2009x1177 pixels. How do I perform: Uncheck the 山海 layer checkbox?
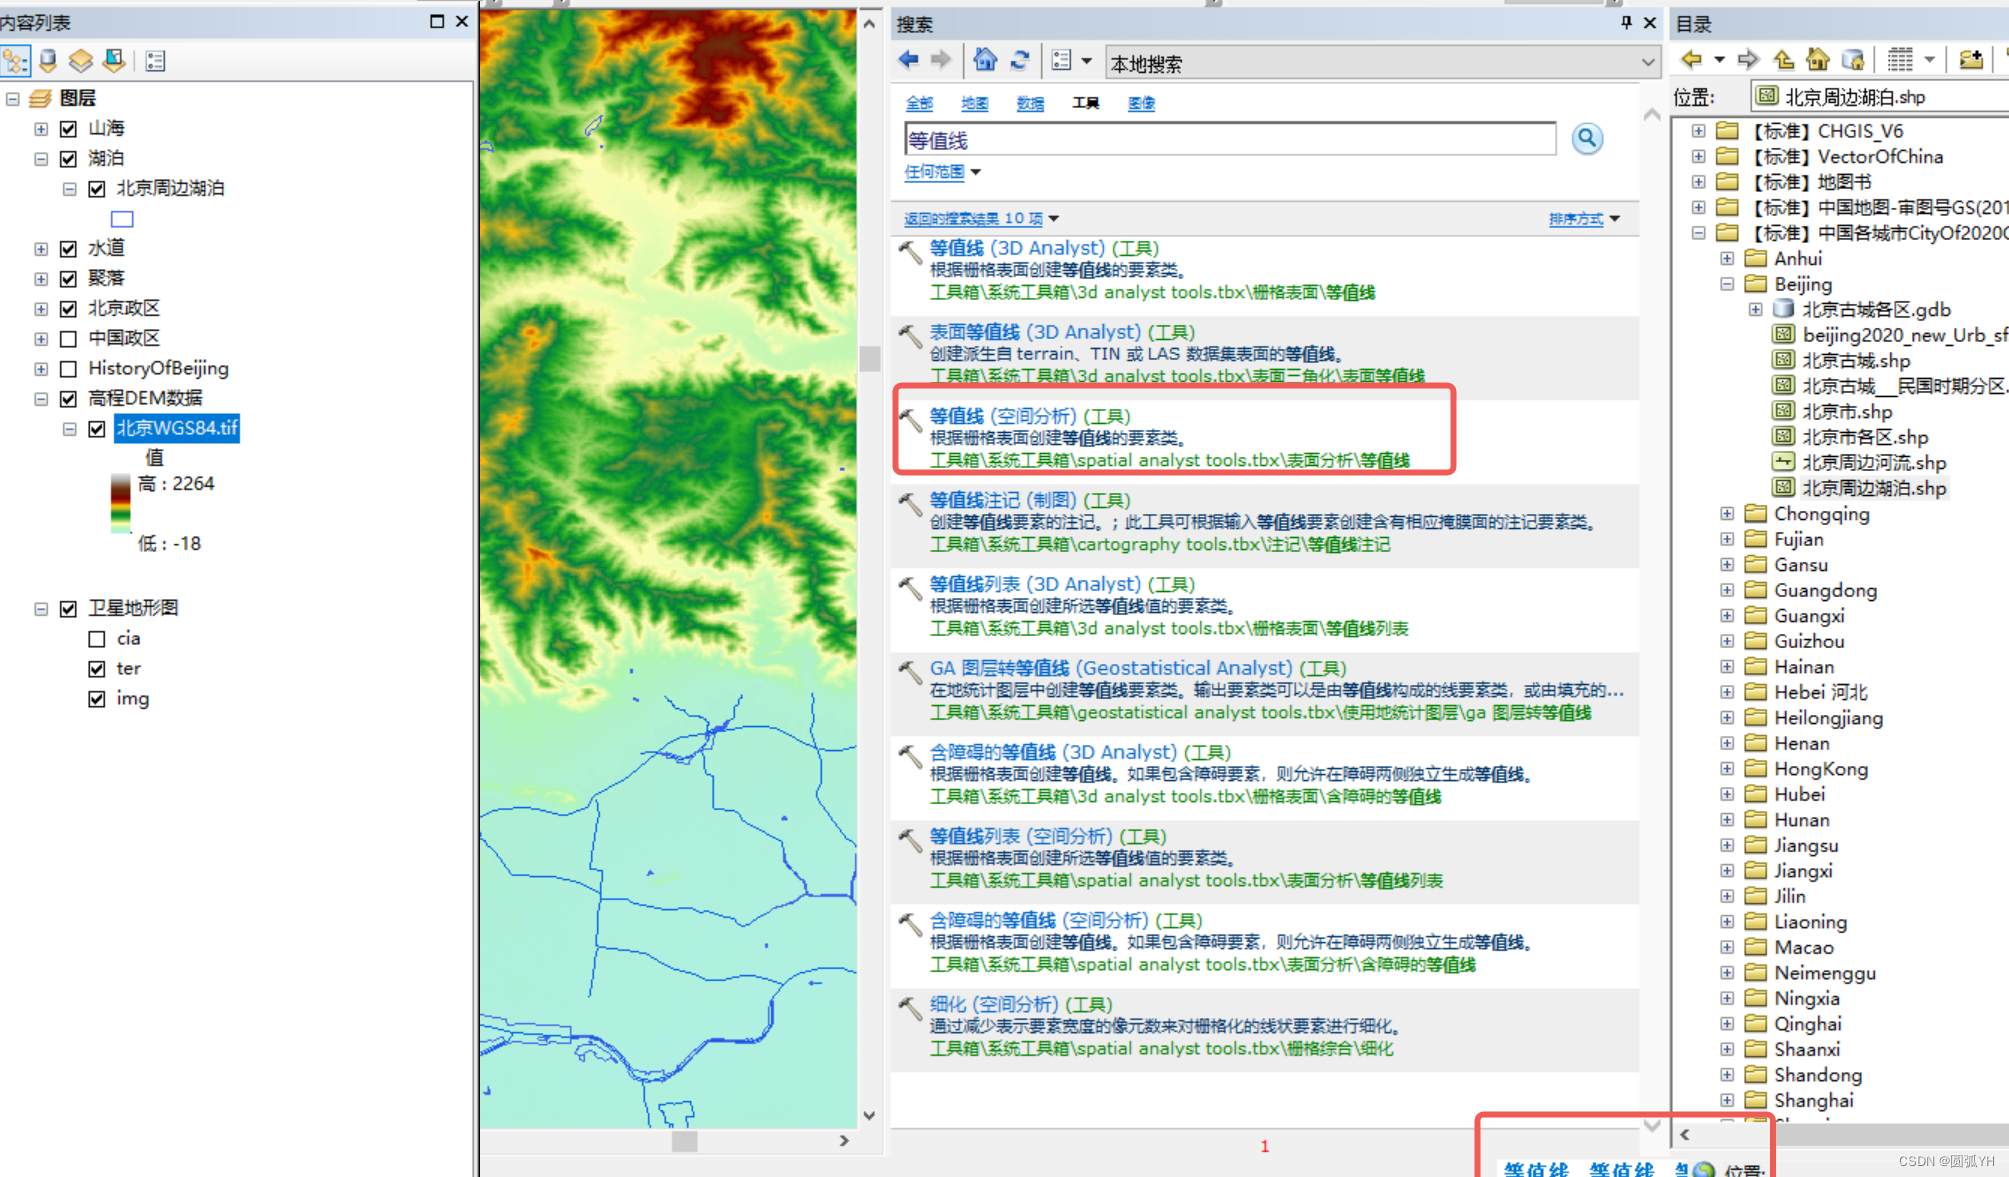(x=69, y=129)
